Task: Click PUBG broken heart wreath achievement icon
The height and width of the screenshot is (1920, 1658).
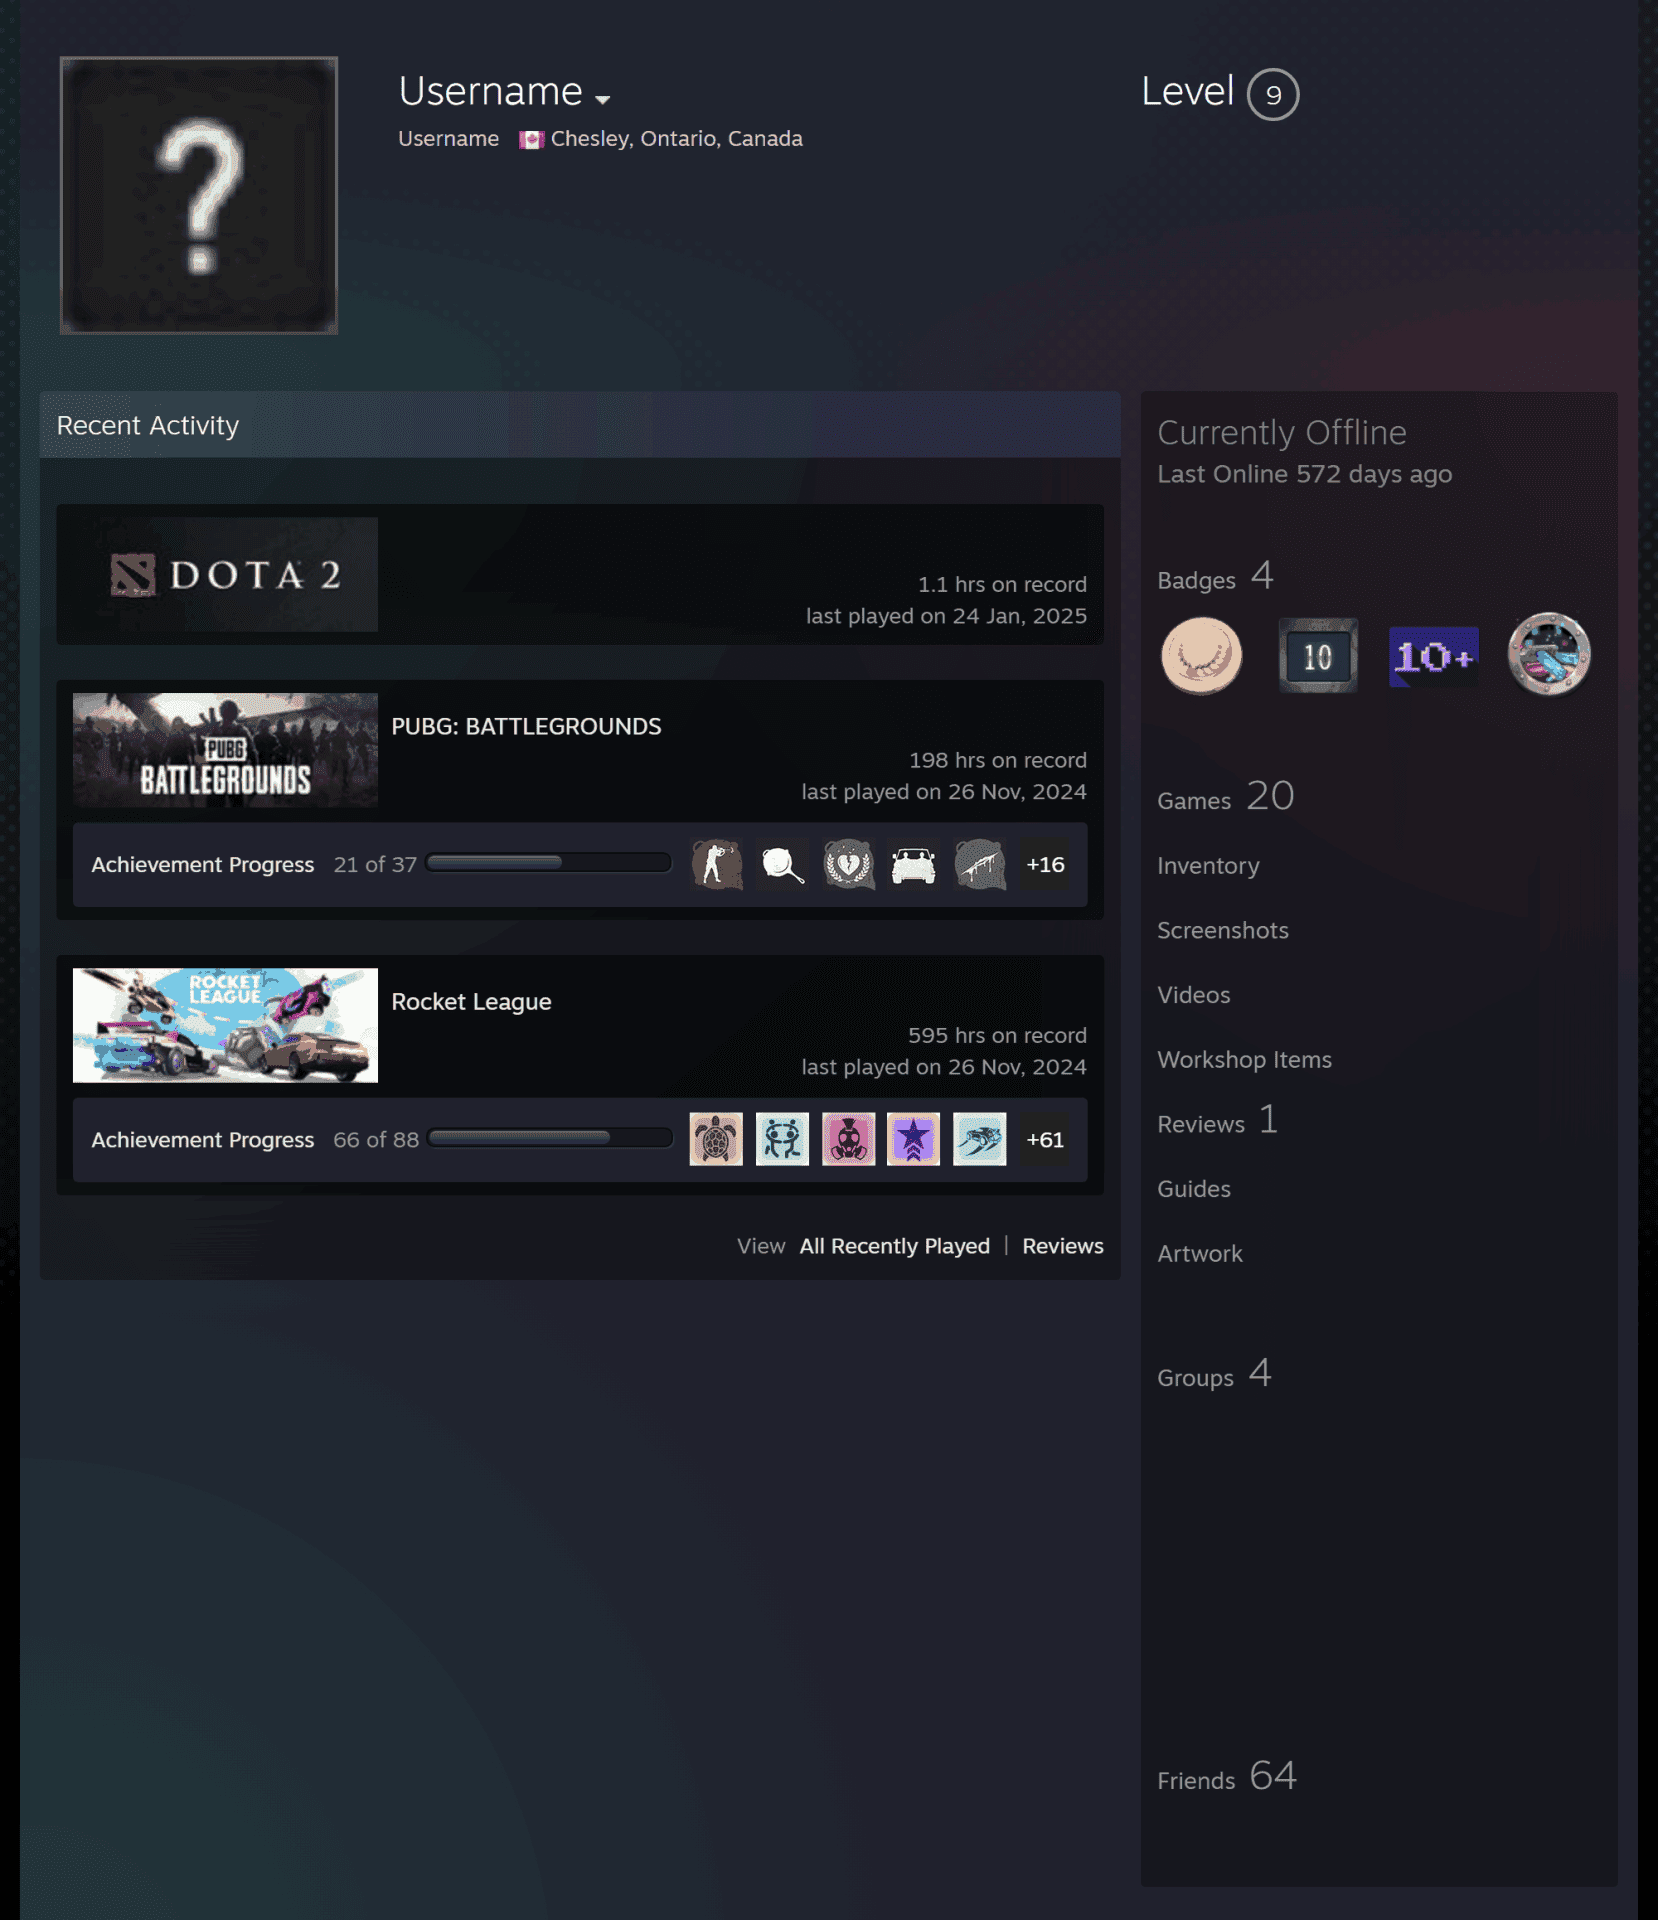Action: (848, 865)
